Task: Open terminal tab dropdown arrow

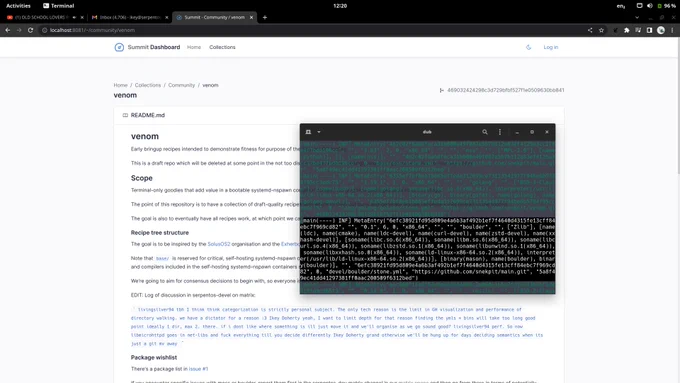Action: click(x=319, y=132)
